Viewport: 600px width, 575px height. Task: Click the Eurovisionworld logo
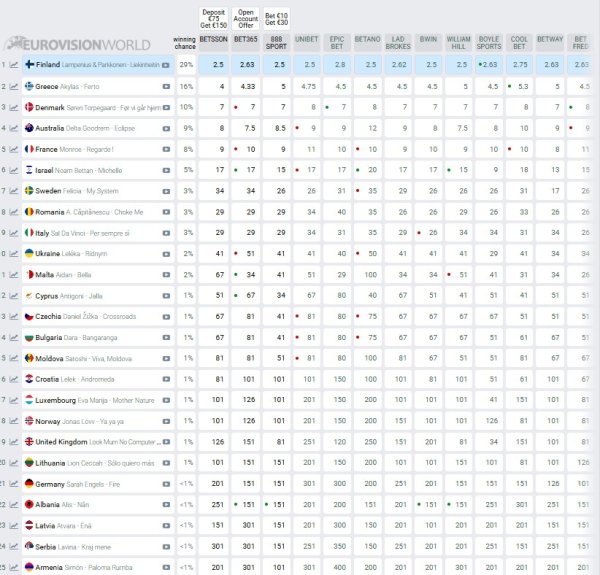78,44
